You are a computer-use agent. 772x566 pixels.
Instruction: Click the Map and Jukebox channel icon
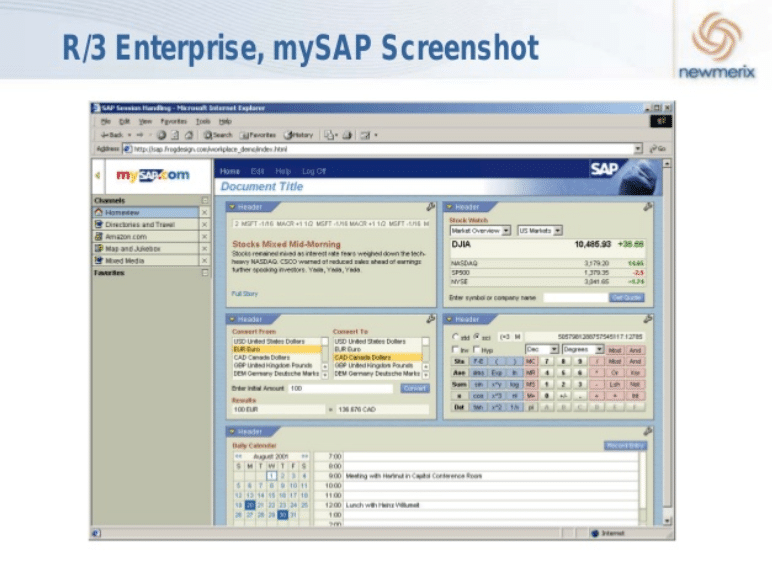tap(98, 248)
